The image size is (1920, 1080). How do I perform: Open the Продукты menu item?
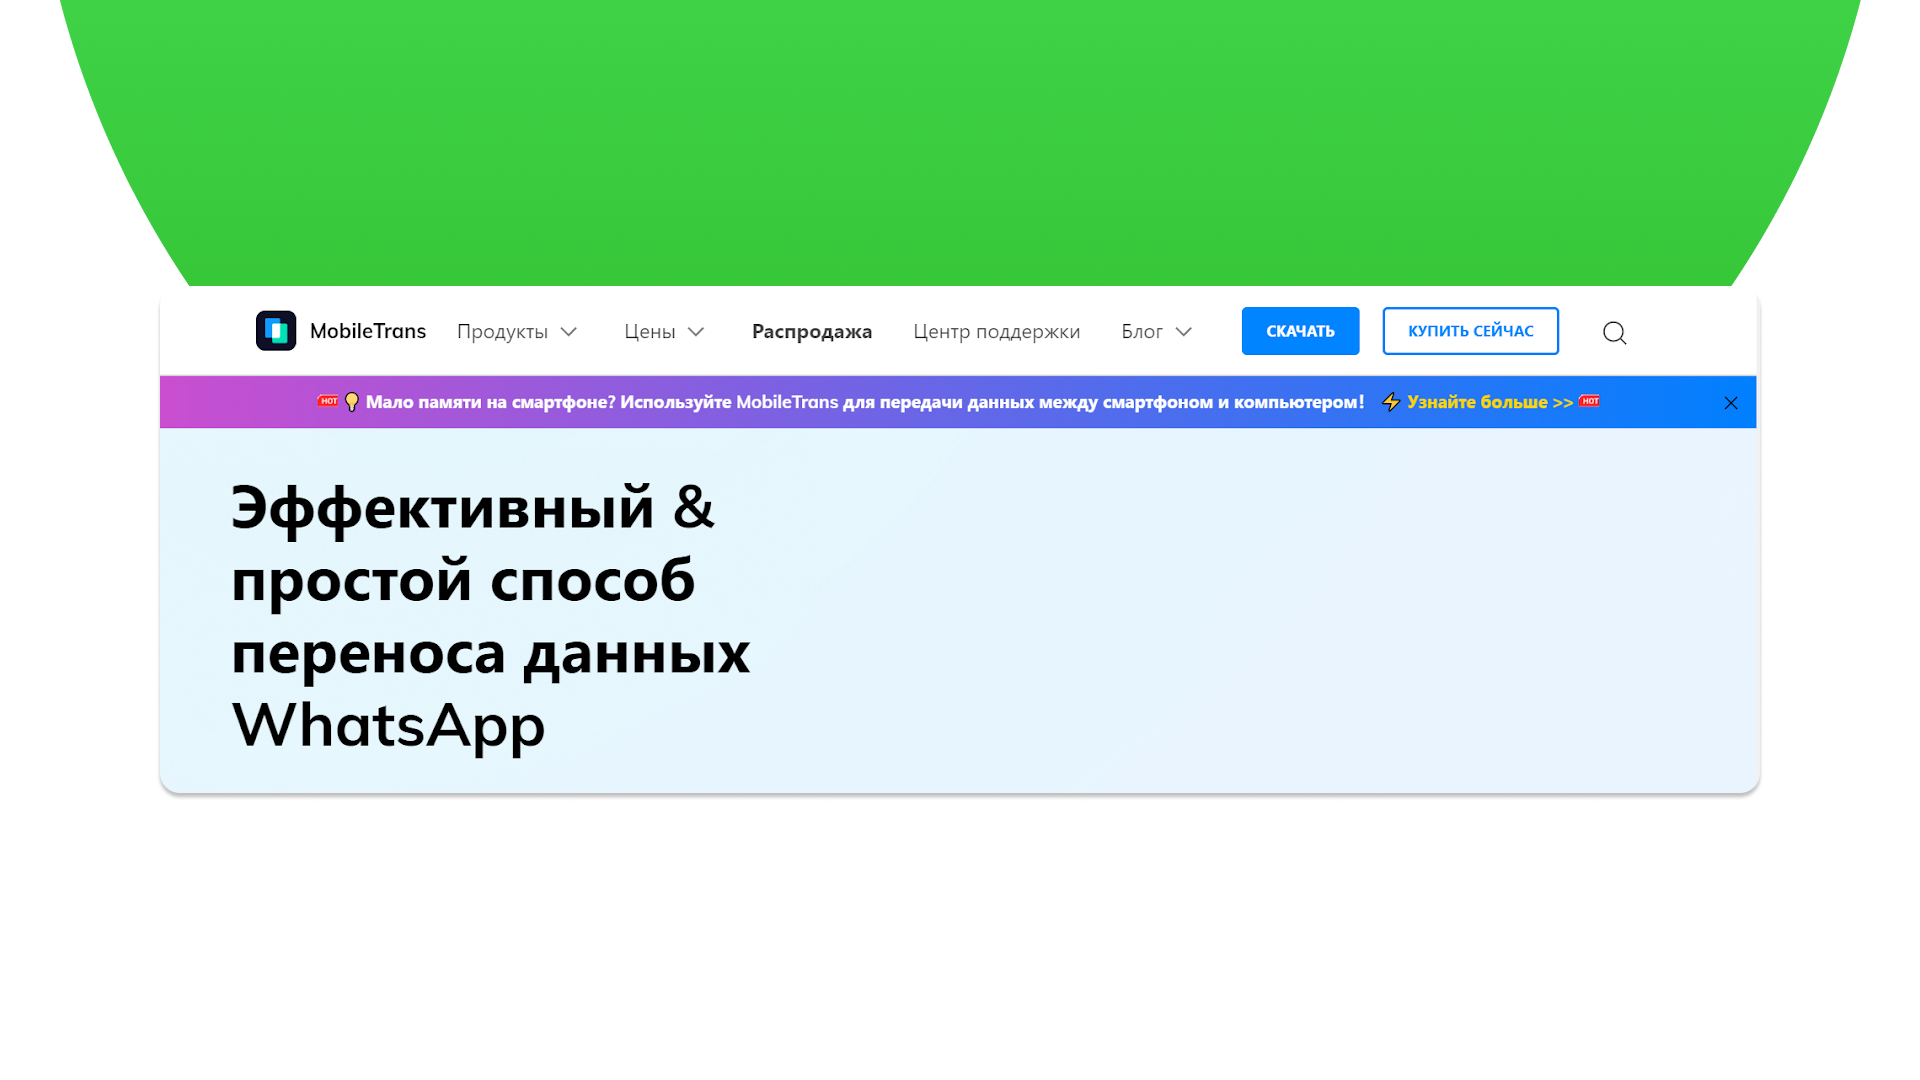[502, 332]
